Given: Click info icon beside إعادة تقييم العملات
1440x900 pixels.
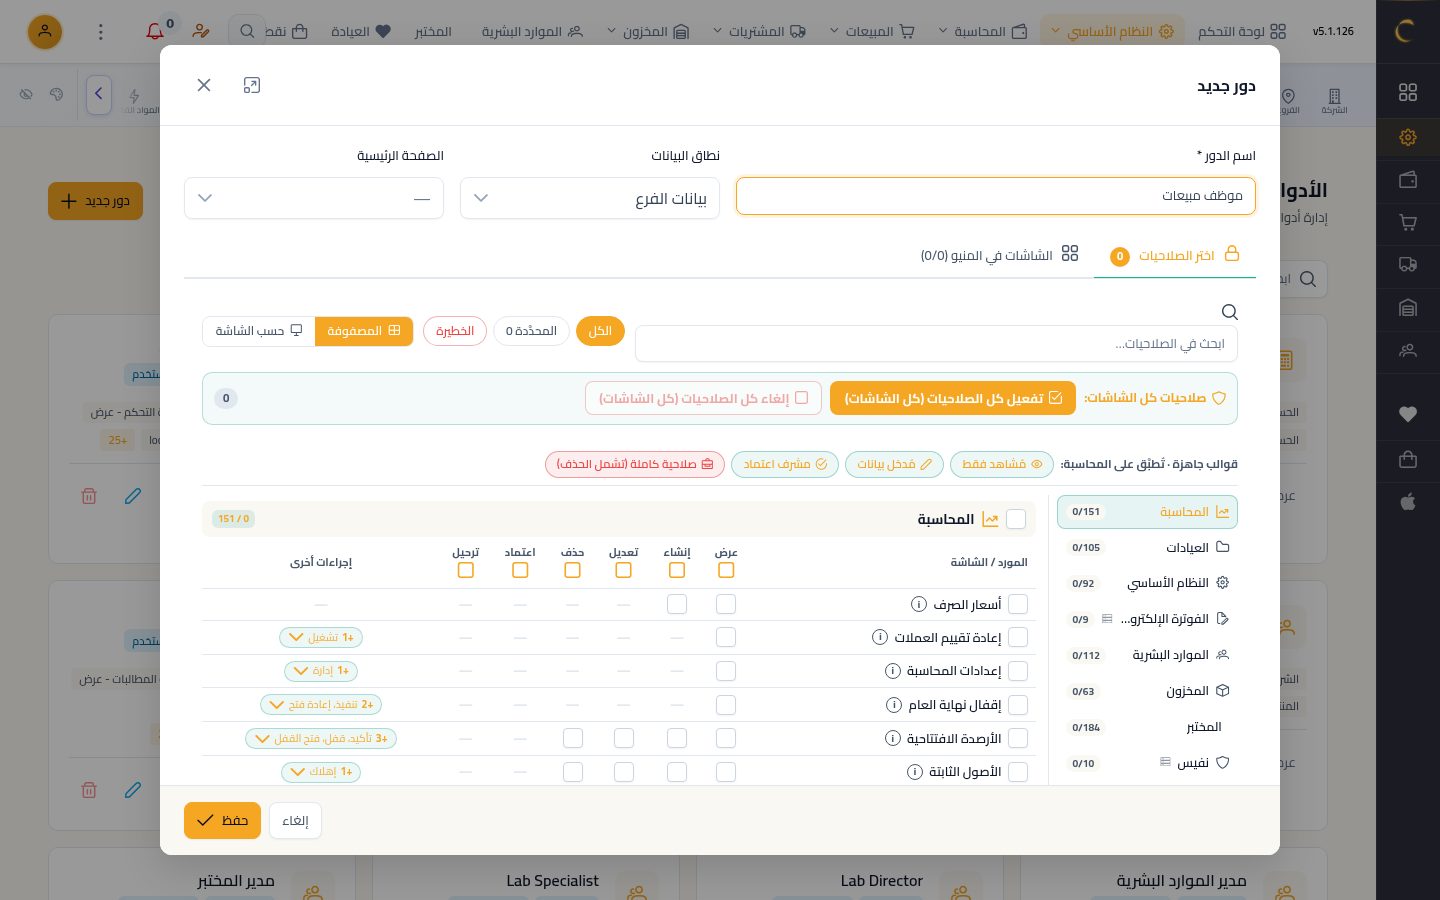Looking at the screenshot, I should (x=880, y=637).
